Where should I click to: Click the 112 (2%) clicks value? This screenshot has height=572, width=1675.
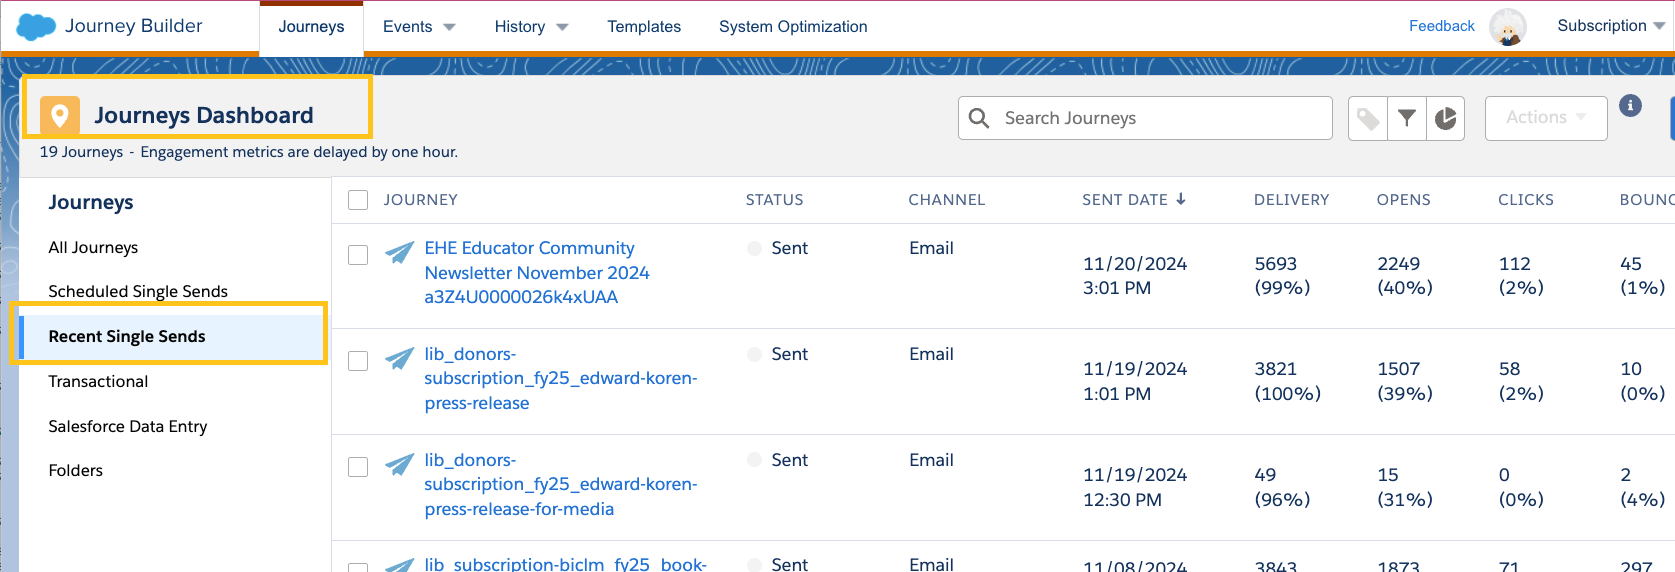tap(1521, 276)
